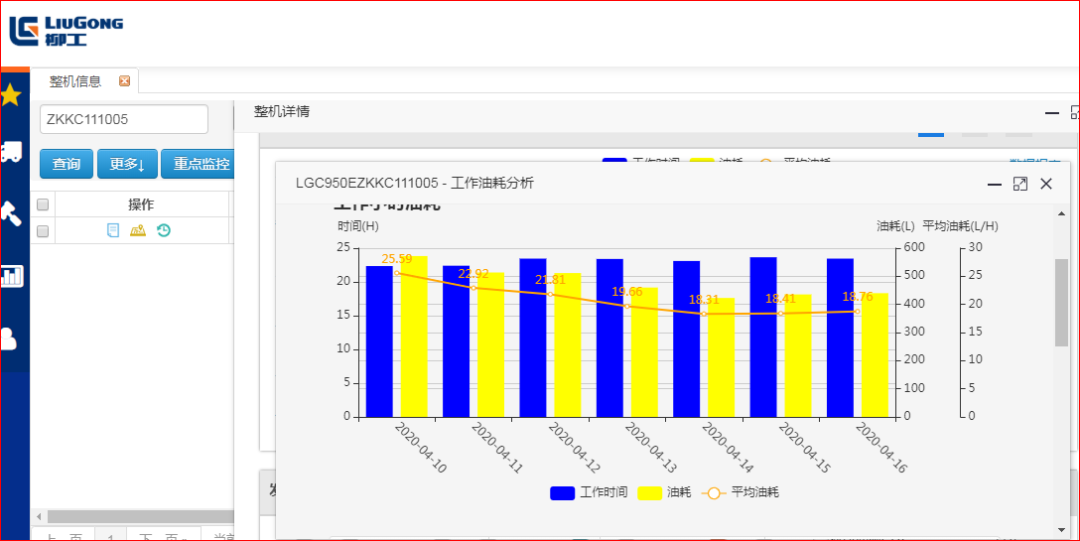Toggle the 油耗 yellow legend series

pos(665,492)
